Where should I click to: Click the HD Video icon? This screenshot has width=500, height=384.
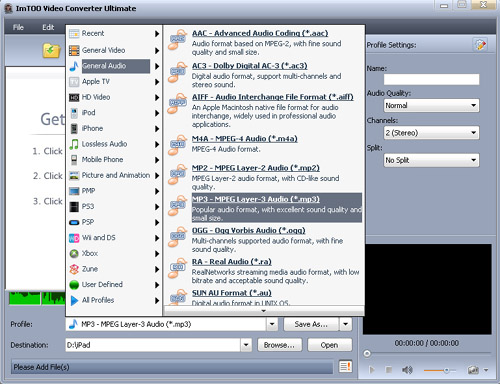(x=74, y=97)
